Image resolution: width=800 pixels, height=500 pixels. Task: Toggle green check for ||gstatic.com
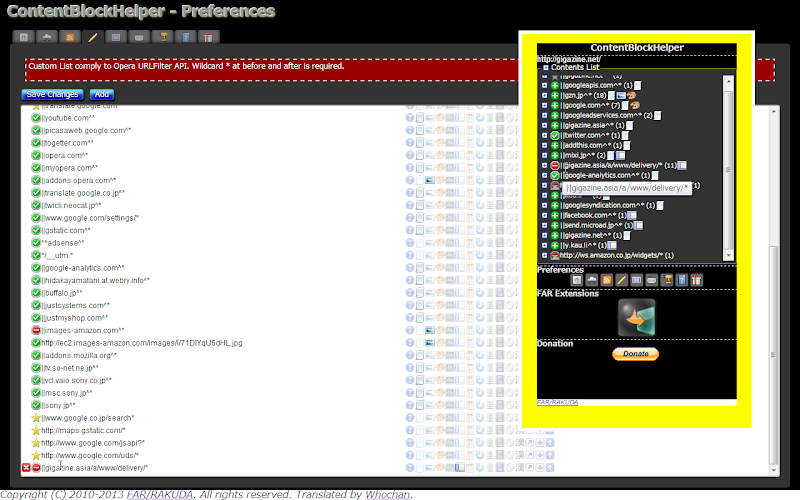pyautogui.click(x=36, y=231)
